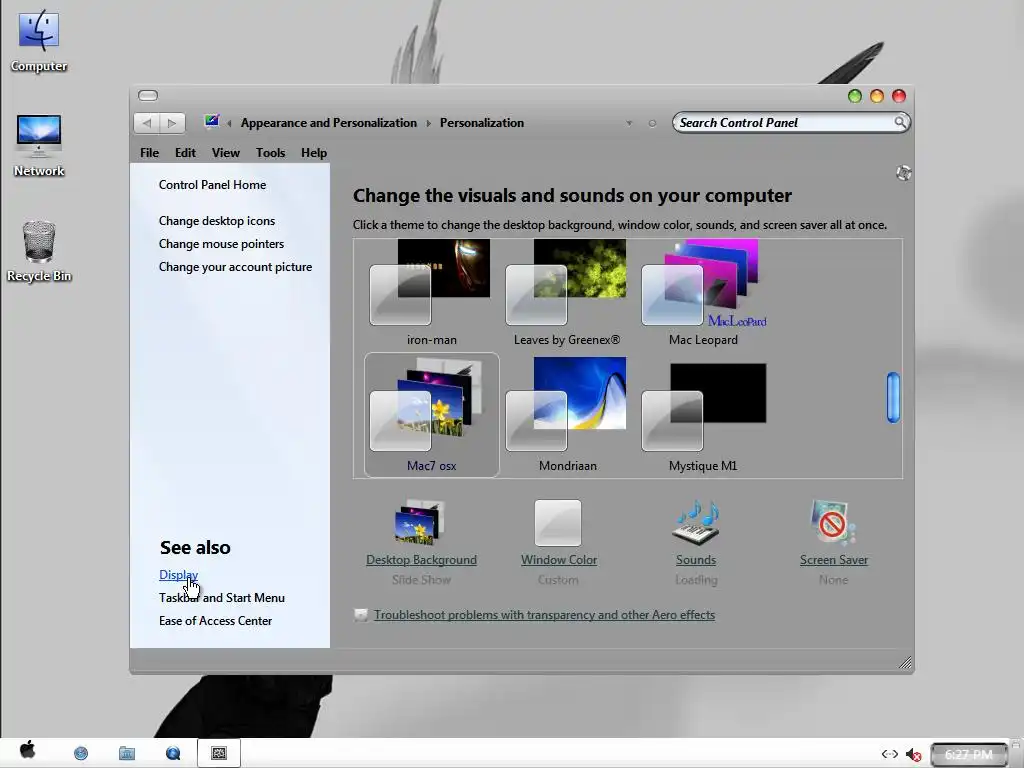Click the back navigation arrow
The width and height of the screenshot is (1024, 768).
147,123
